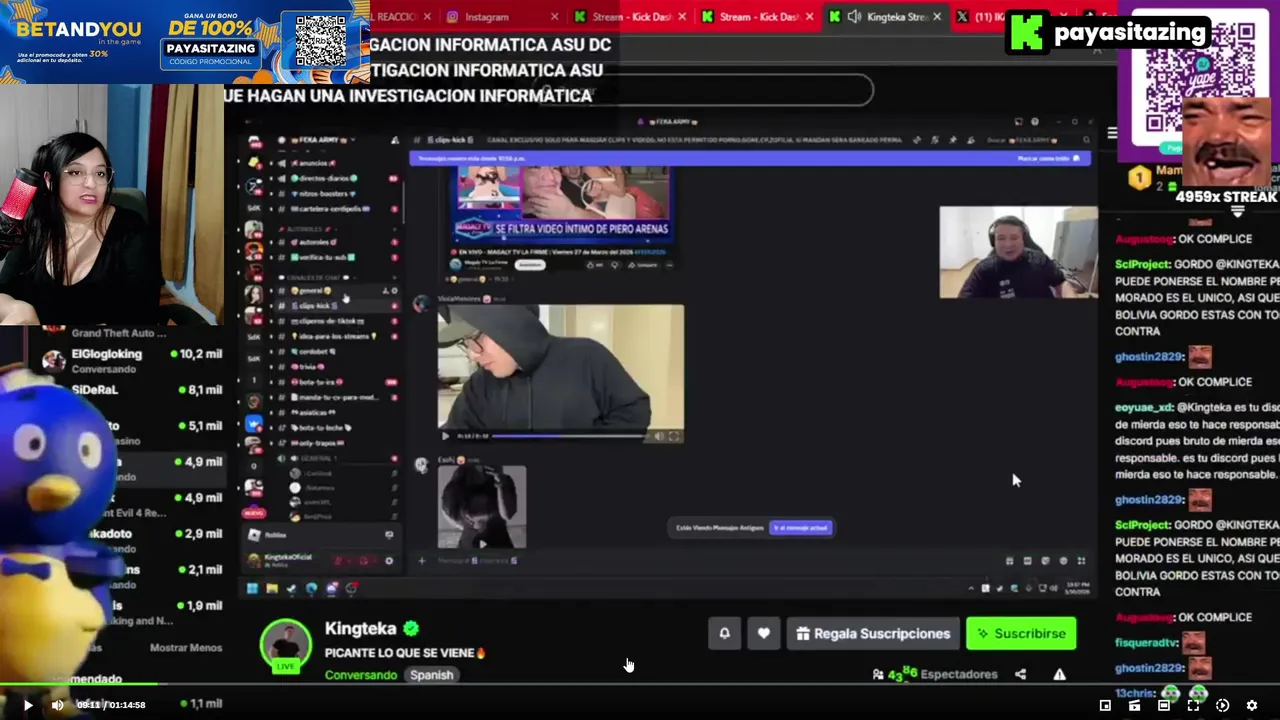Open the Discord trivia channel
Screen dimensions: 1280x720
(310, 366)
